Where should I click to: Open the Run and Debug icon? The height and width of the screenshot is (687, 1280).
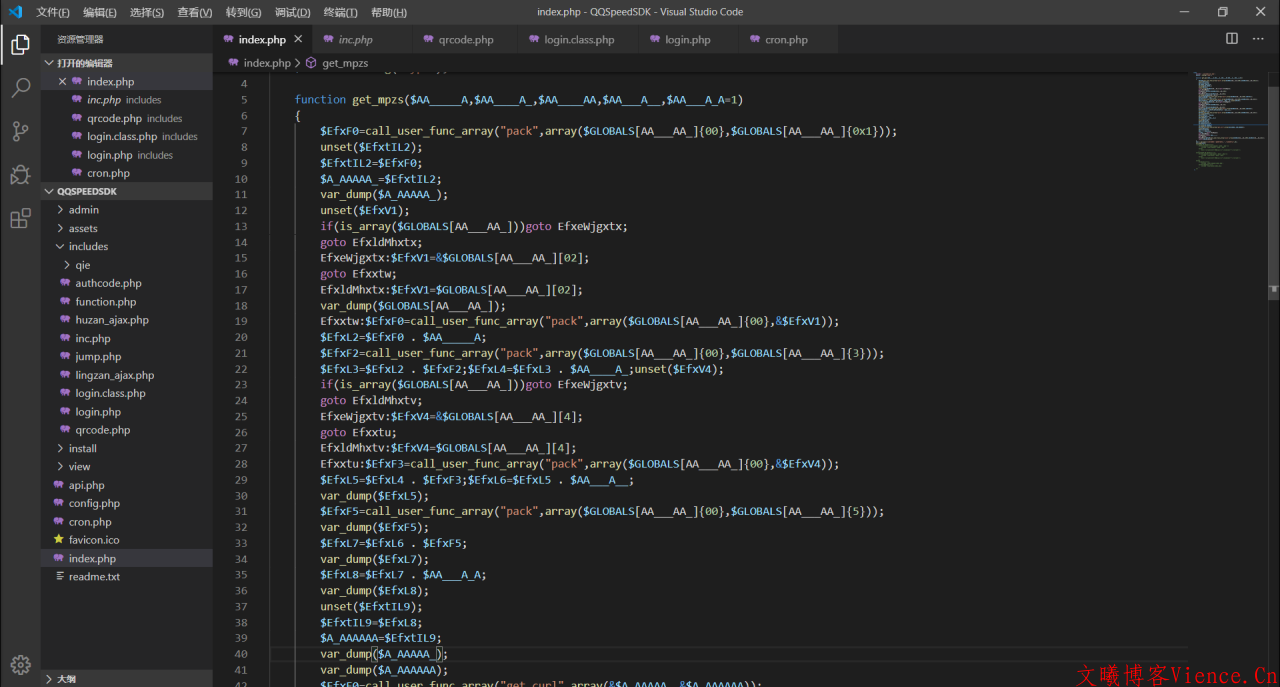(20, 175)
